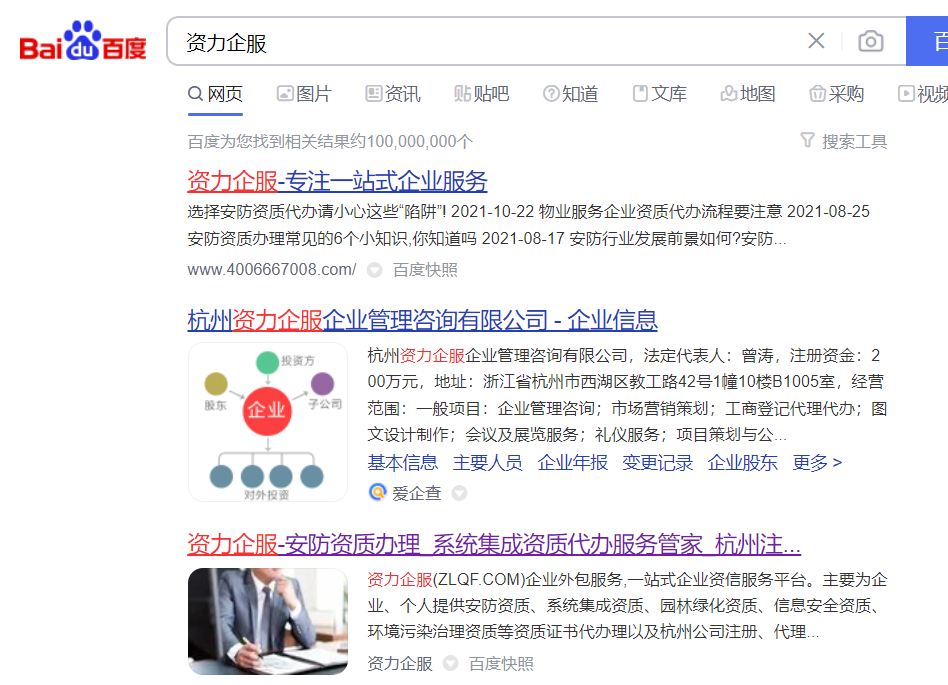Click the 网页 magnifier icon
Image resolution: width=948 pixels, height=685 pixels.
point(195,94)
